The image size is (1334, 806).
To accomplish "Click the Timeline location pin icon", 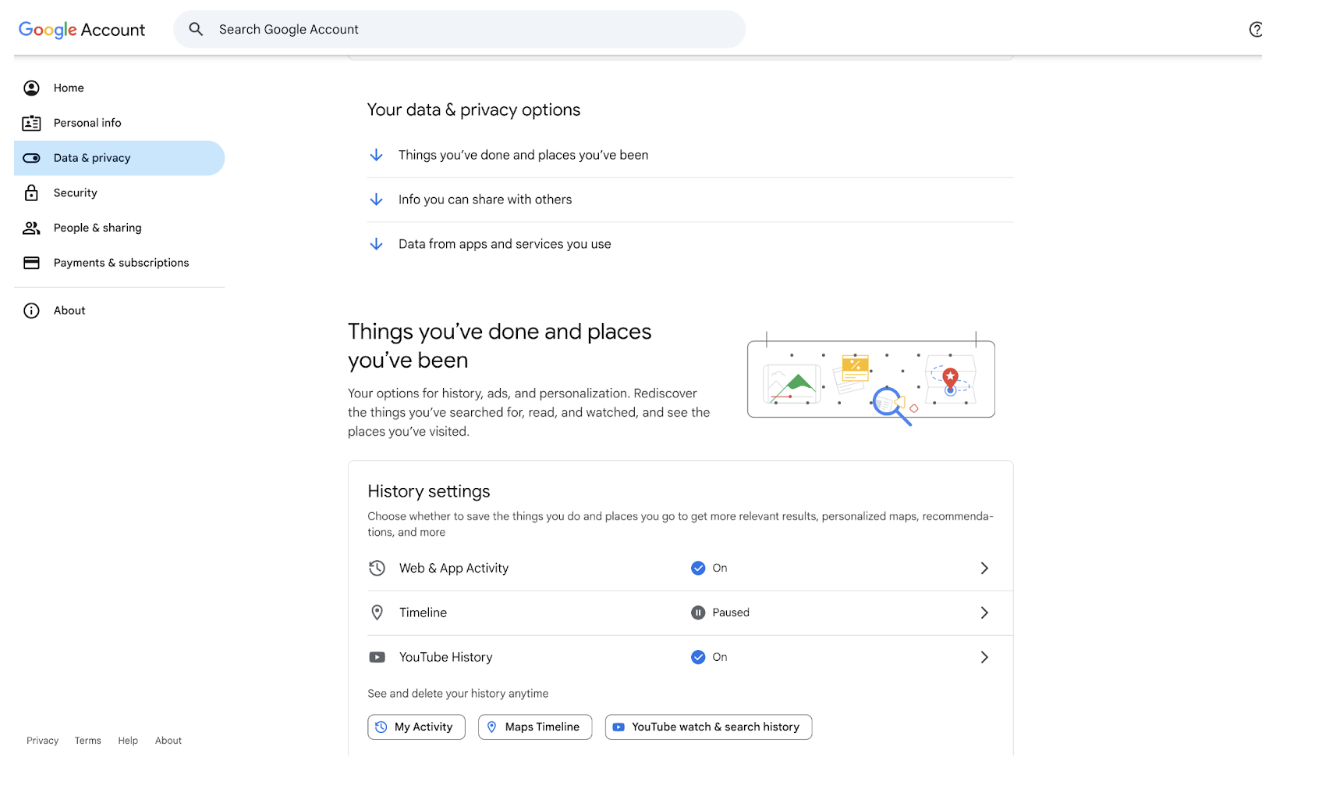I will (377, 613).
